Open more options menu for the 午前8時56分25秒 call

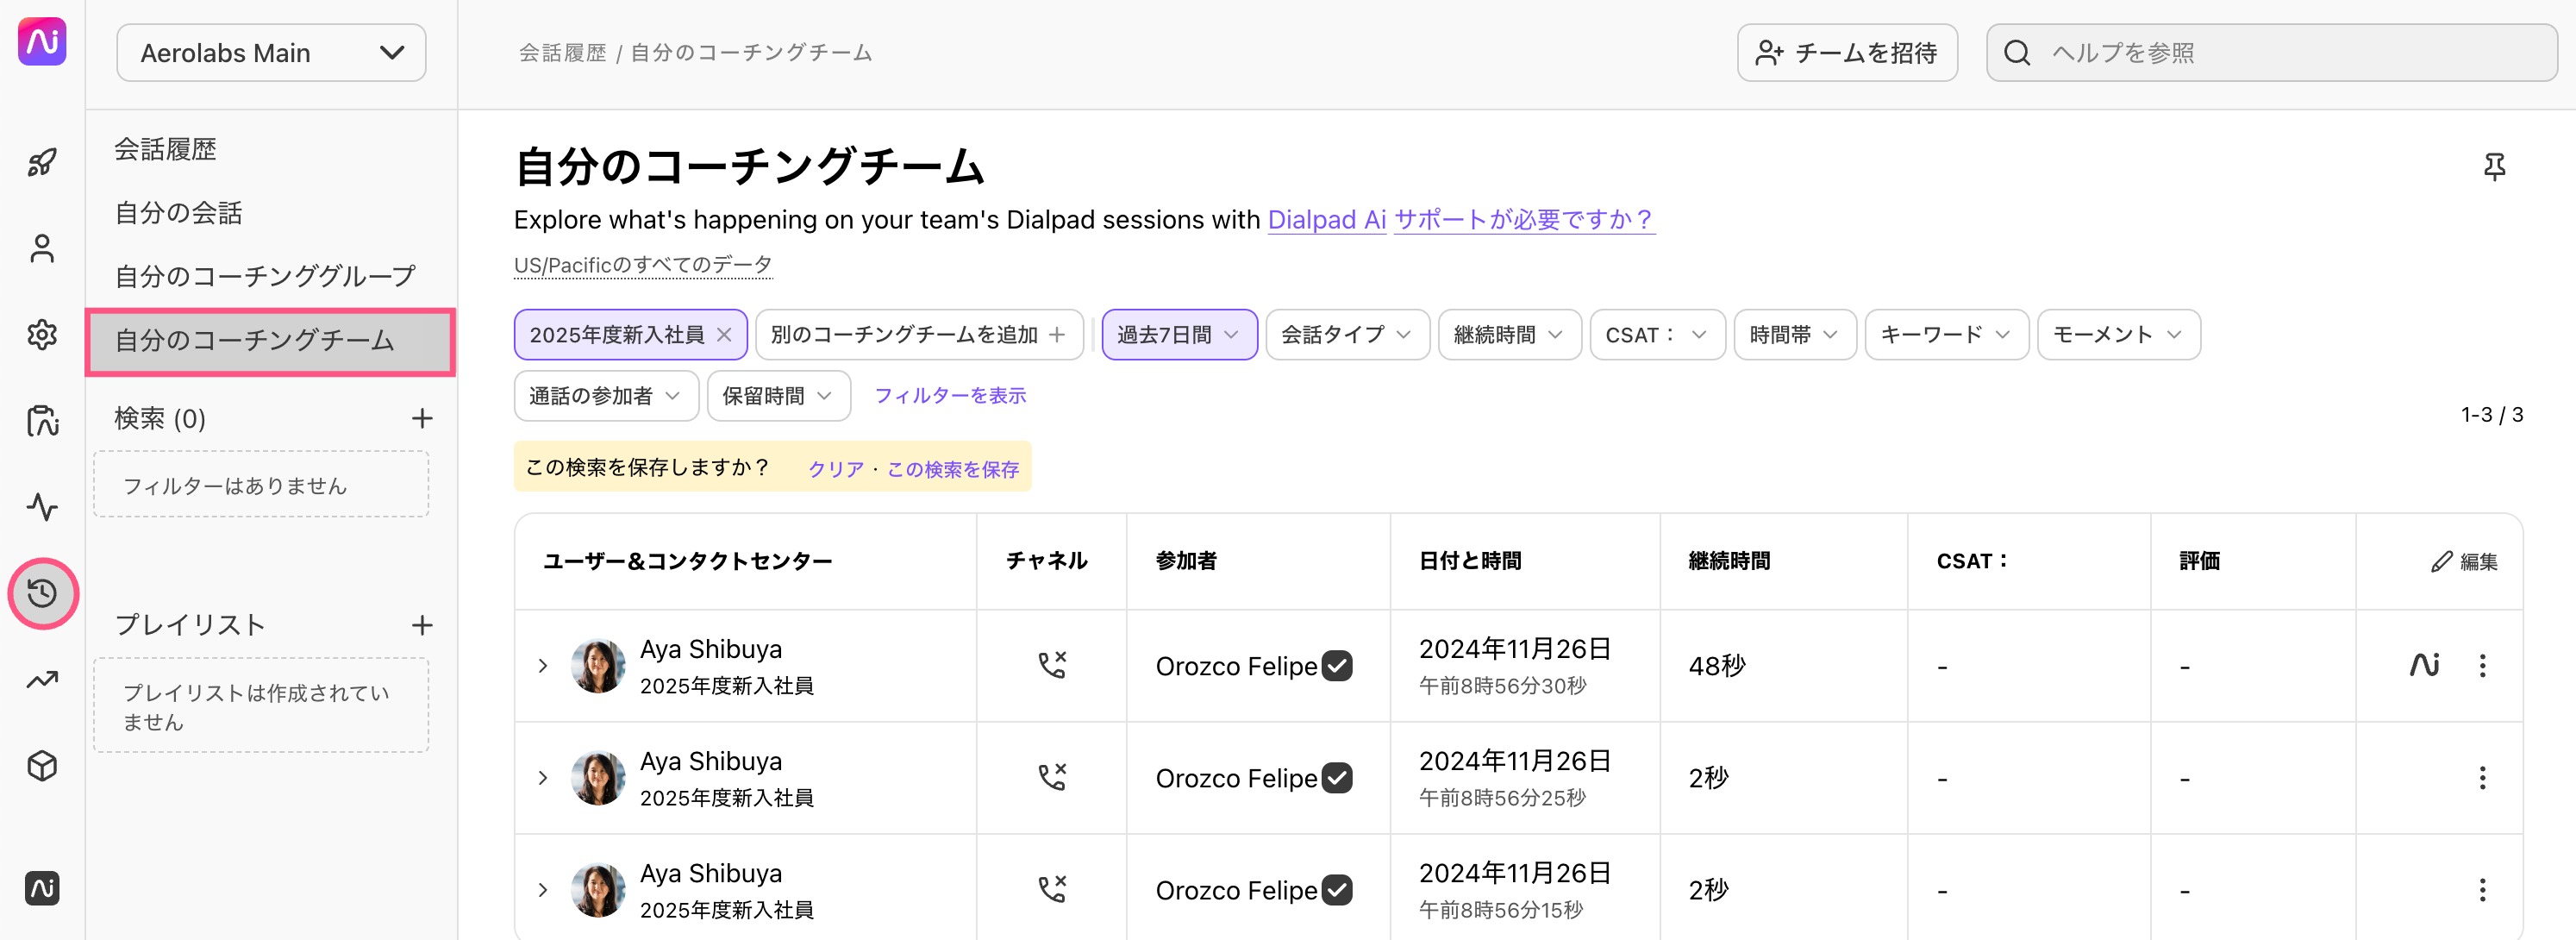tap(2482, 777)
